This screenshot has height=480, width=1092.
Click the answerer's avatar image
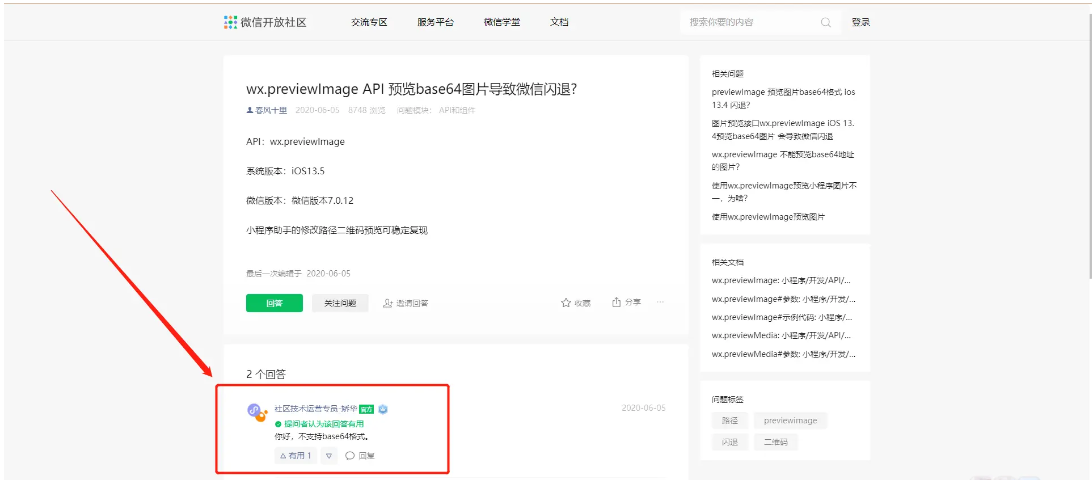[x=257, y=412]
